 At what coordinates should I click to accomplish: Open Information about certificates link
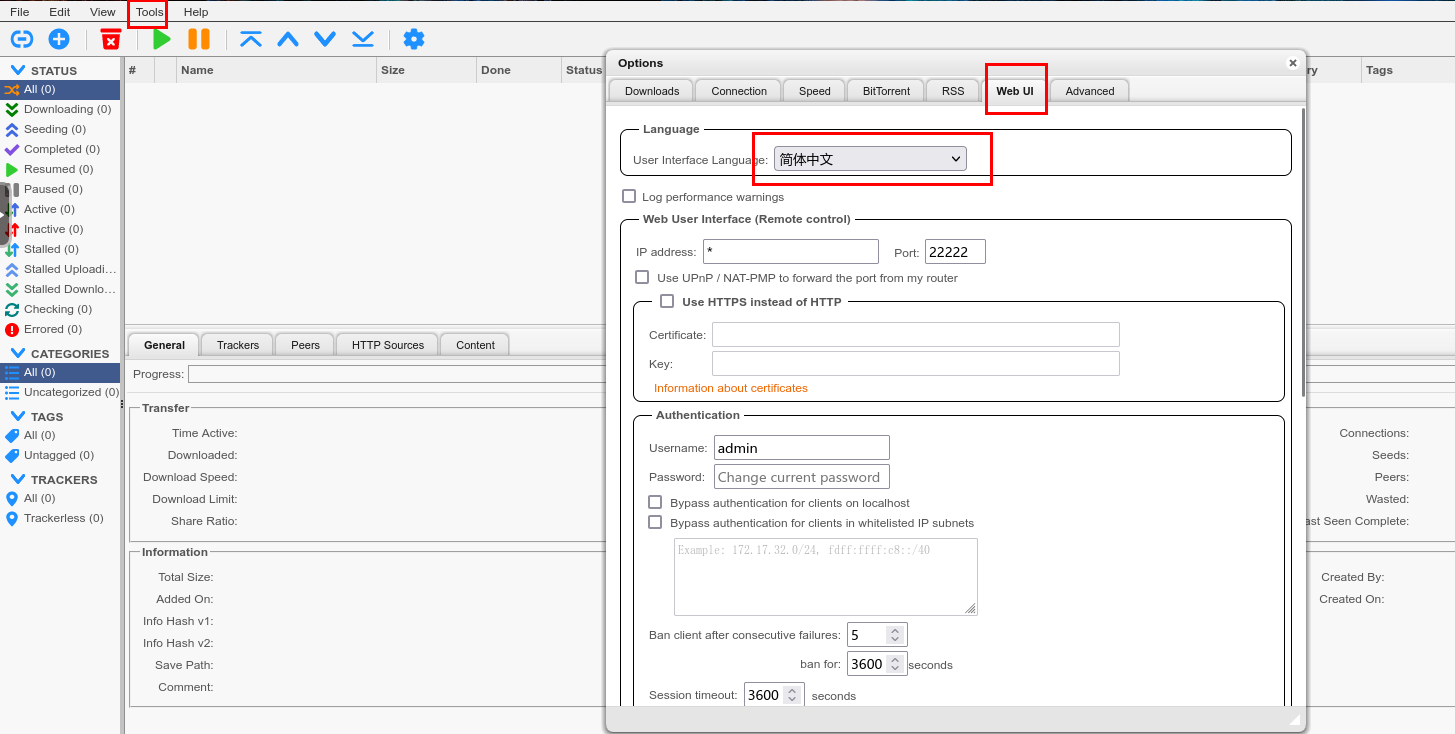pyautogui.click(x=730, y=388)
